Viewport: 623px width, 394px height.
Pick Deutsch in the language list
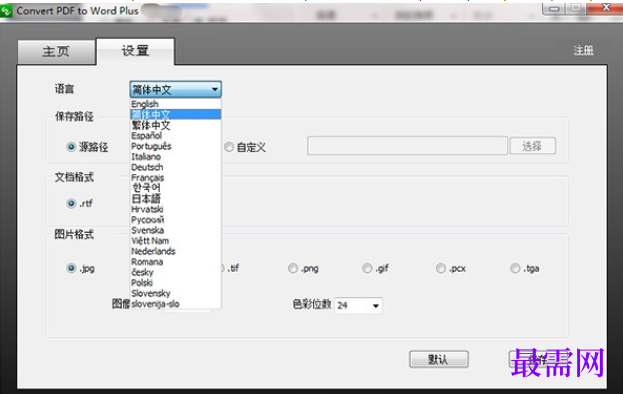coord(176,167)
